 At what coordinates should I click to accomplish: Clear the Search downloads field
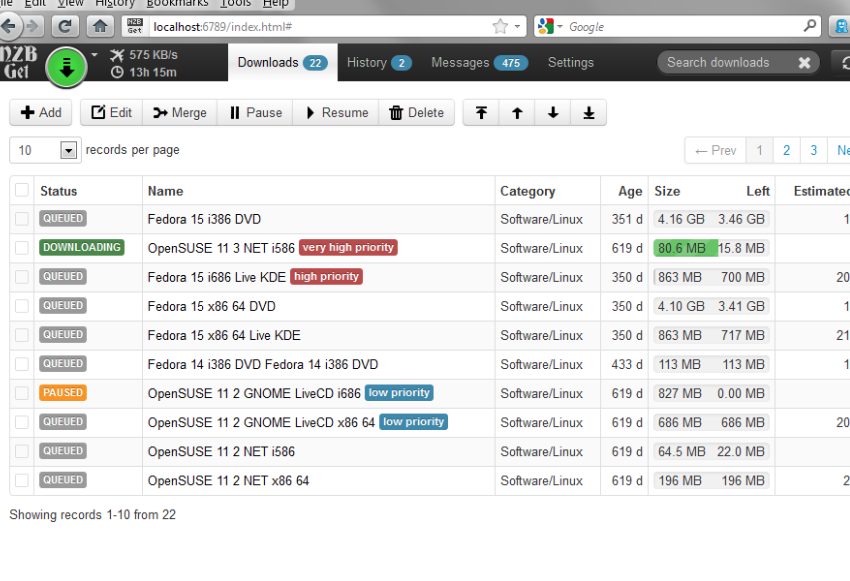[804, 63]
